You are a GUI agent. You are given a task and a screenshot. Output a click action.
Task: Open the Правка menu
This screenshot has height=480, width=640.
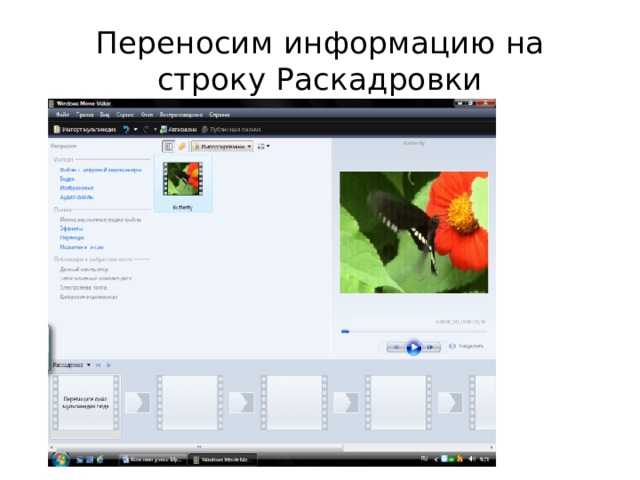click(x=84, y=115)
